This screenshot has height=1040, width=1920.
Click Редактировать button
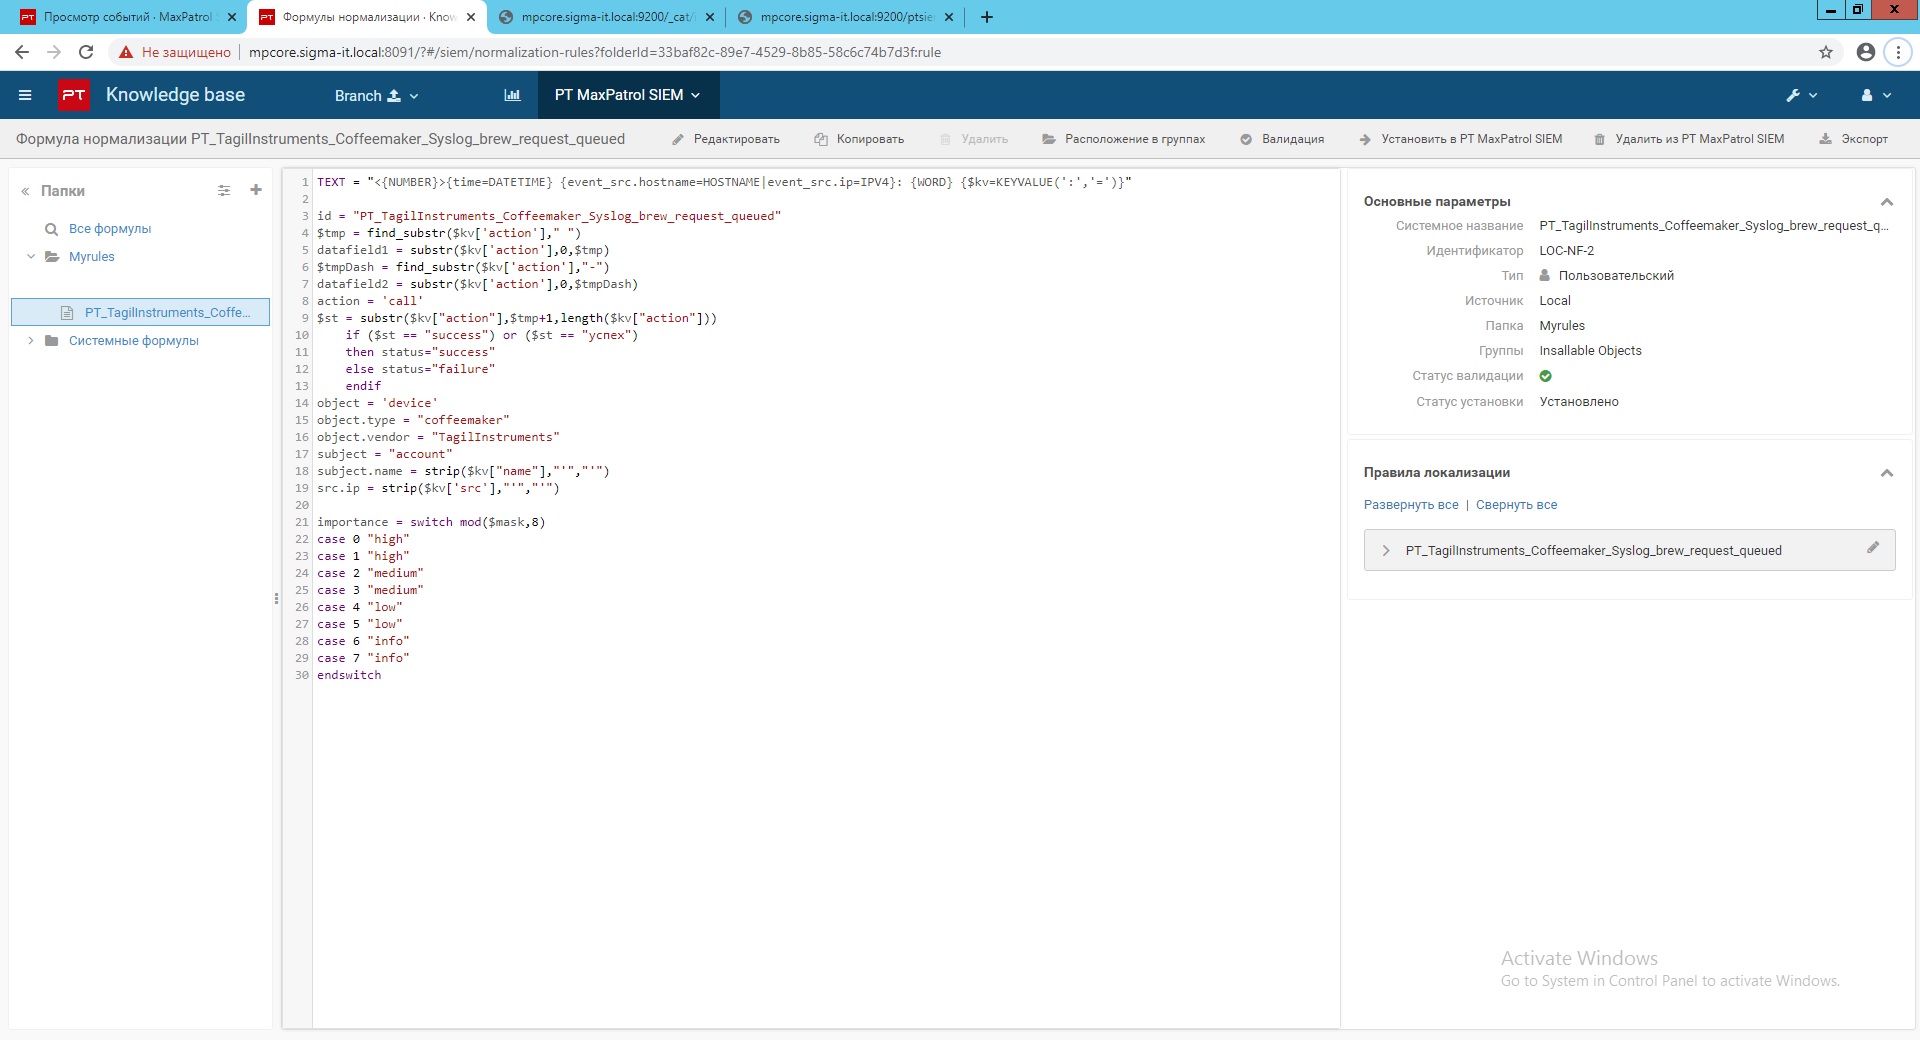coord(726,139)
